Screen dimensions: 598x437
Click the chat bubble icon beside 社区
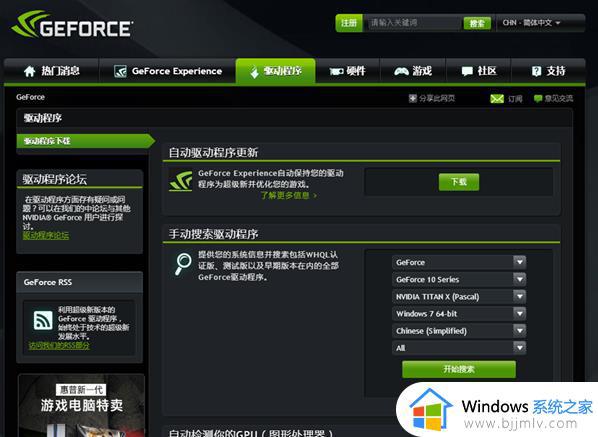click(x=467, y=71)
